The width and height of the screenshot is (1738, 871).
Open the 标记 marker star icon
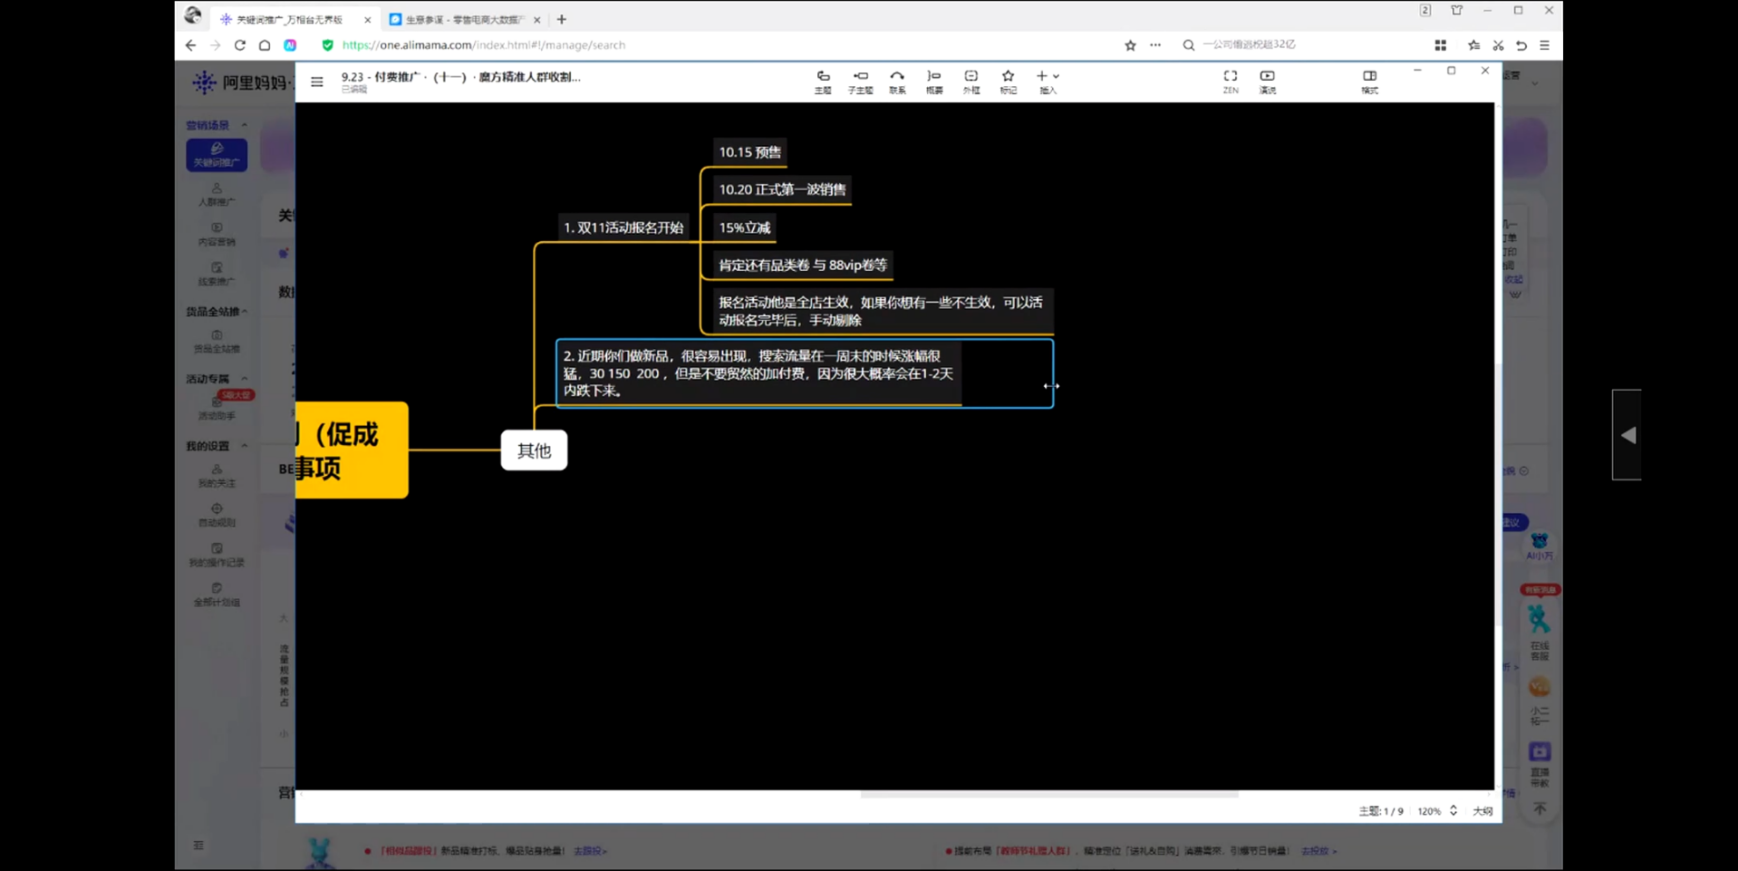pyautogui.click(x=1008, y=81)
